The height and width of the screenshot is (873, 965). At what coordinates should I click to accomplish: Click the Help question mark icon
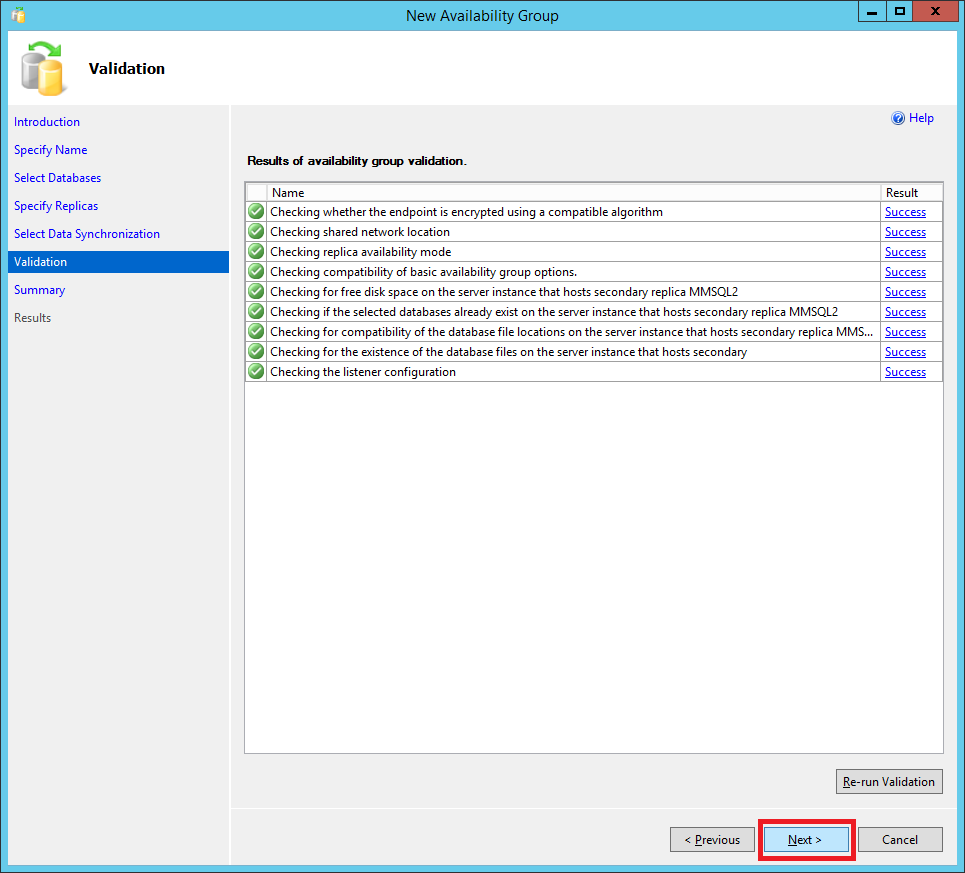[898, 118]
